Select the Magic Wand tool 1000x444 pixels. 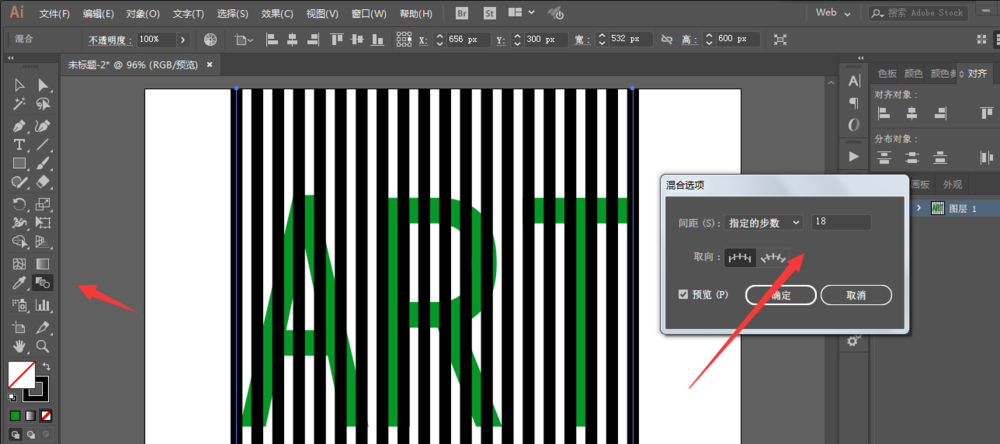(x=20, y=103)
